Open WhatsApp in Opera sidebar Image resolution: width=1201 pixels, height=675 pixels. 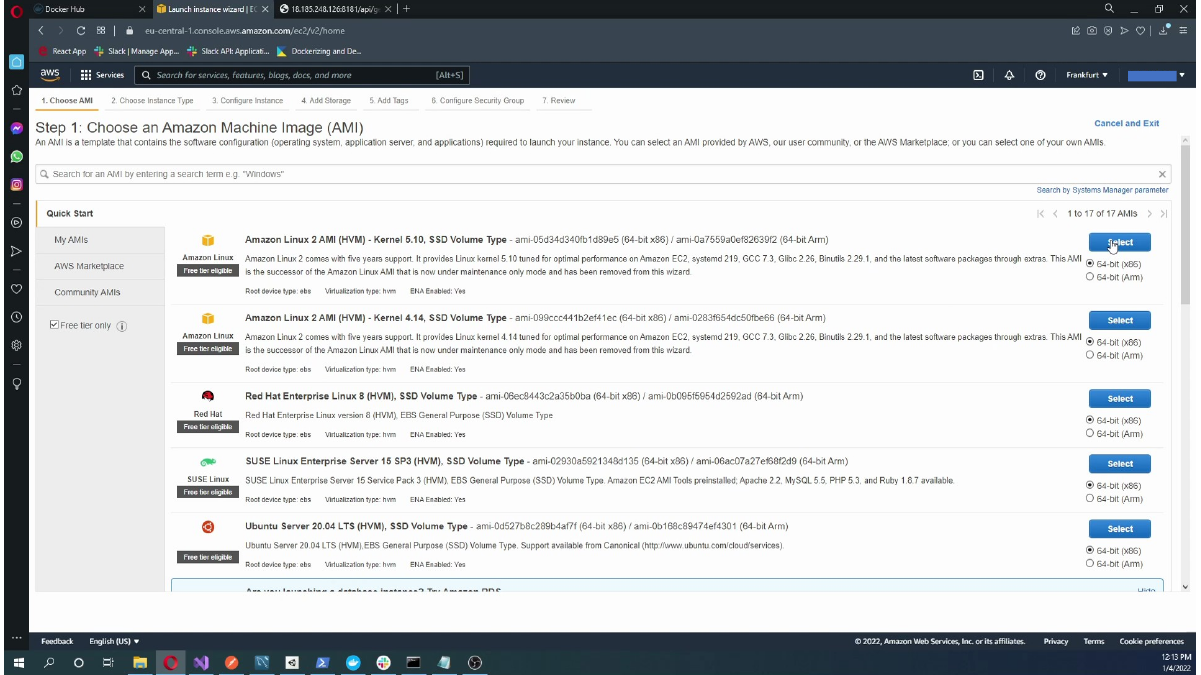tap(17, 156)
